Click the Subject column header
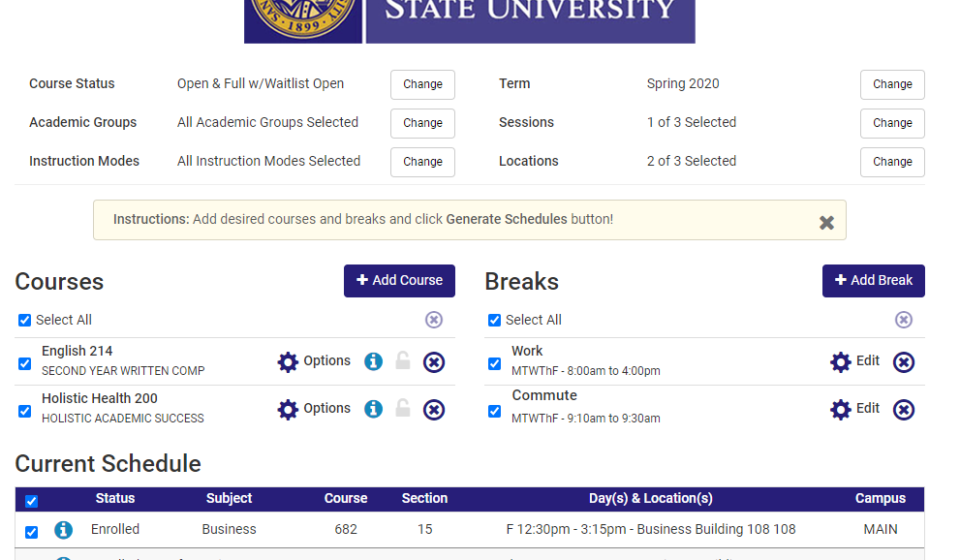This screenshot has width=960, height=560. (229, 498)
